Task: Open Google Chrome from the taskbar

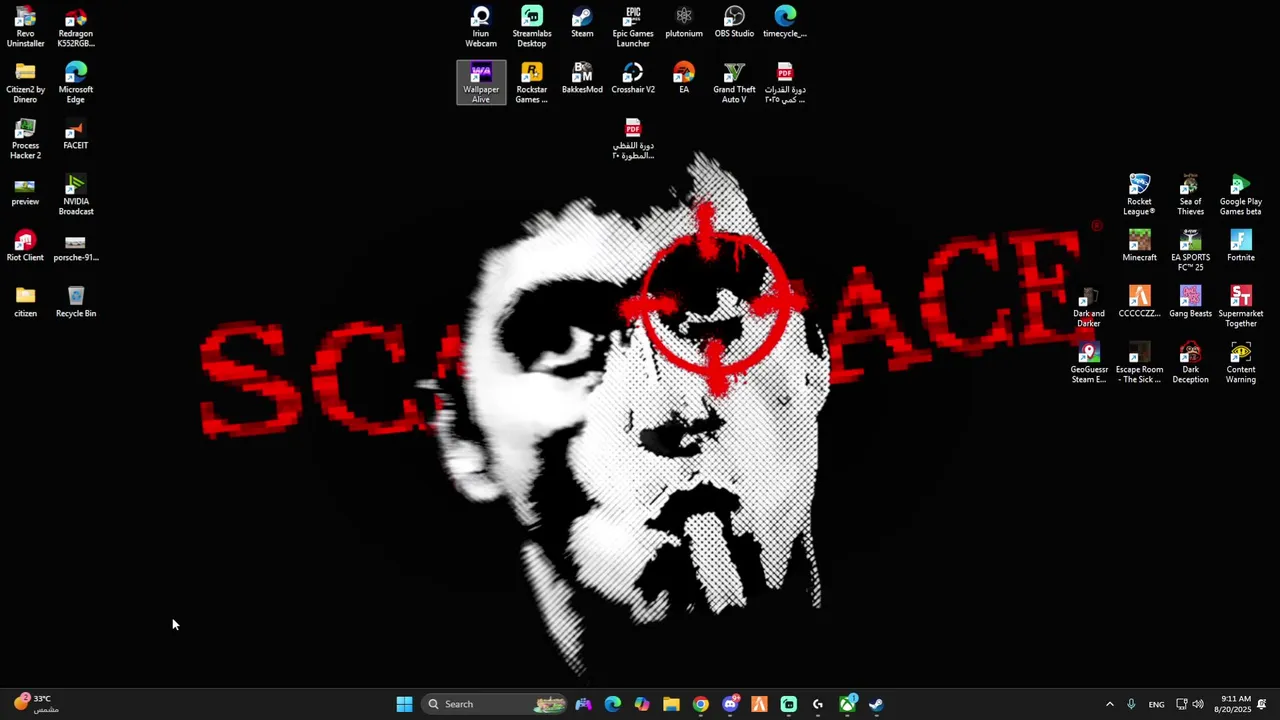Action: click(x=701, y=704)
